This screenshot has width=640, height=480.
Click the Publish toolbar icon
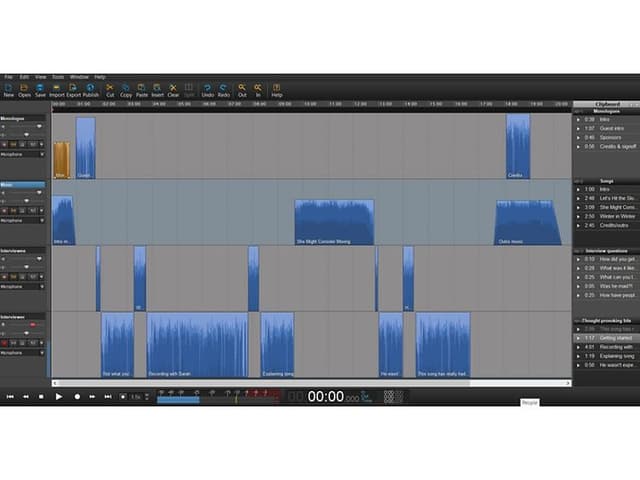coord(91,91)
